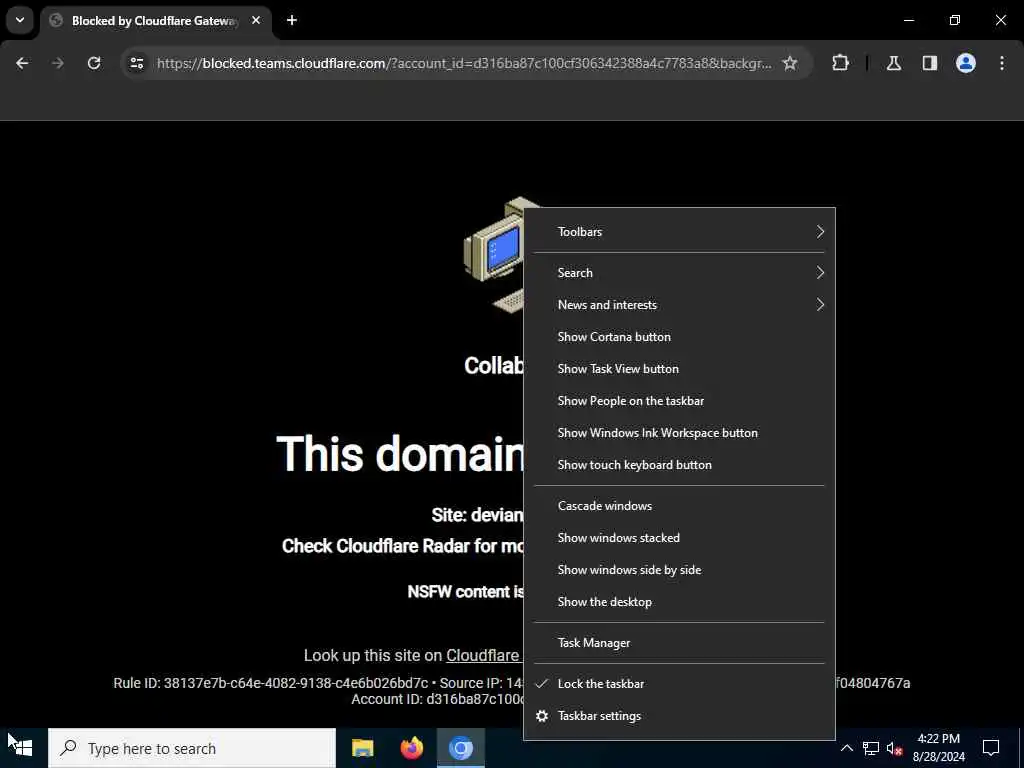
Task: Open Task Manager from context menu
Action: tap(679, 643)
